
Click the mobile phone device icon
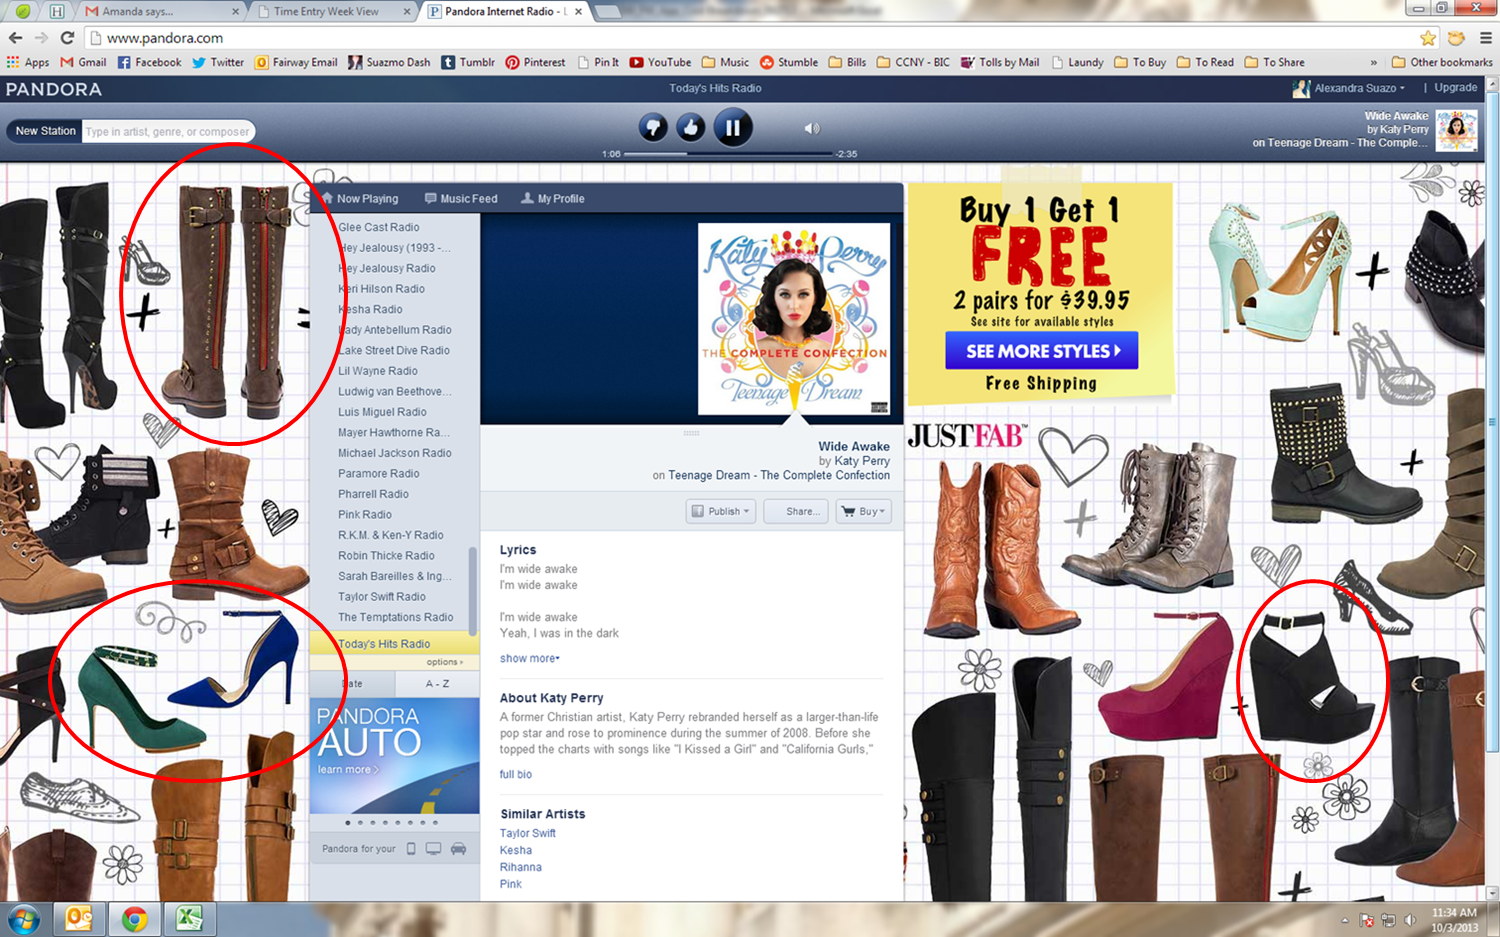pos(411,849)
